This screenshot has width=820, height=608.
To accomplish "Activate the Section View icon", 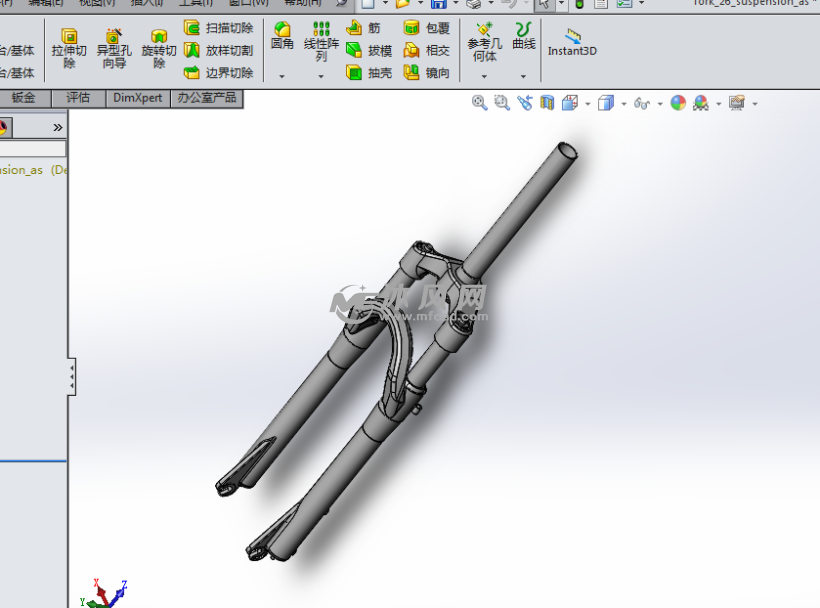I will click(547, 103).
